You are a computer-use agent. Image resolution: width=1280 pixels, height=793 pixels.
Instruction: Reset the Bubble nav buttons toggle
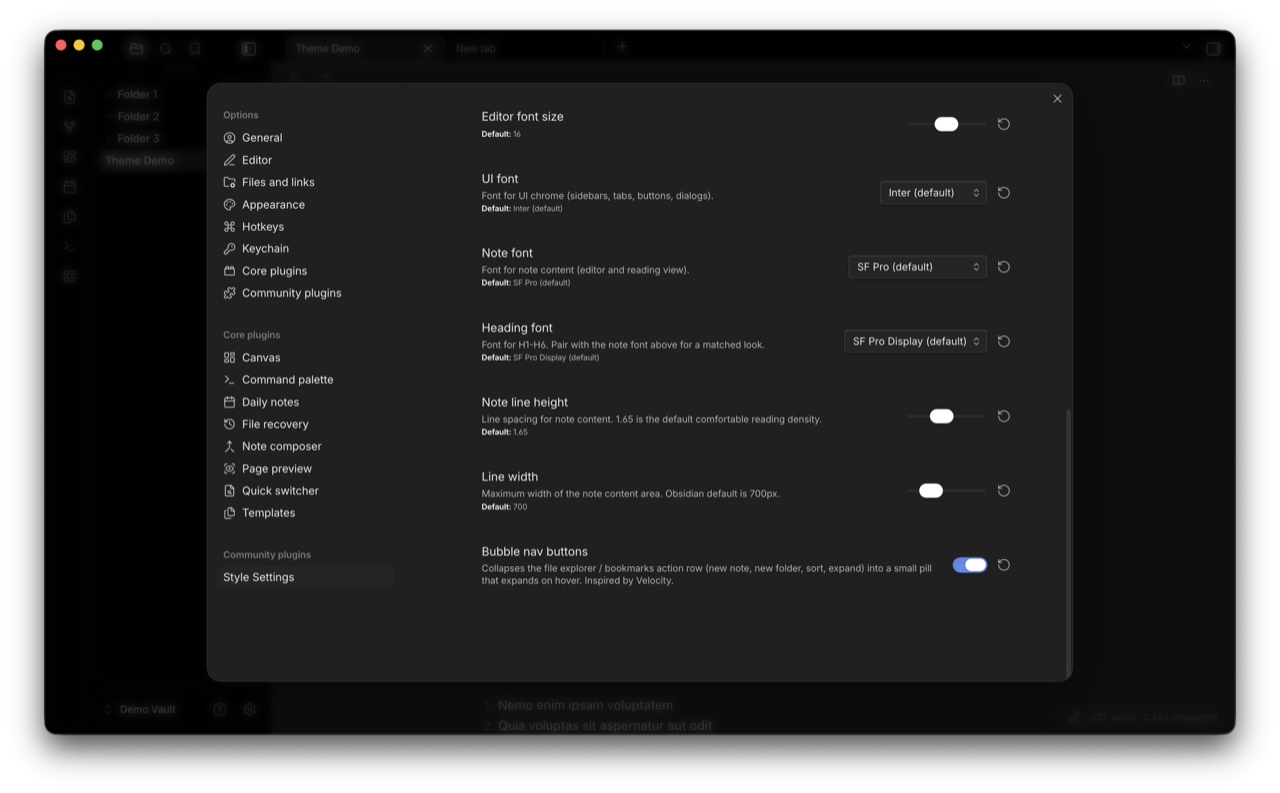point(1003,565)
